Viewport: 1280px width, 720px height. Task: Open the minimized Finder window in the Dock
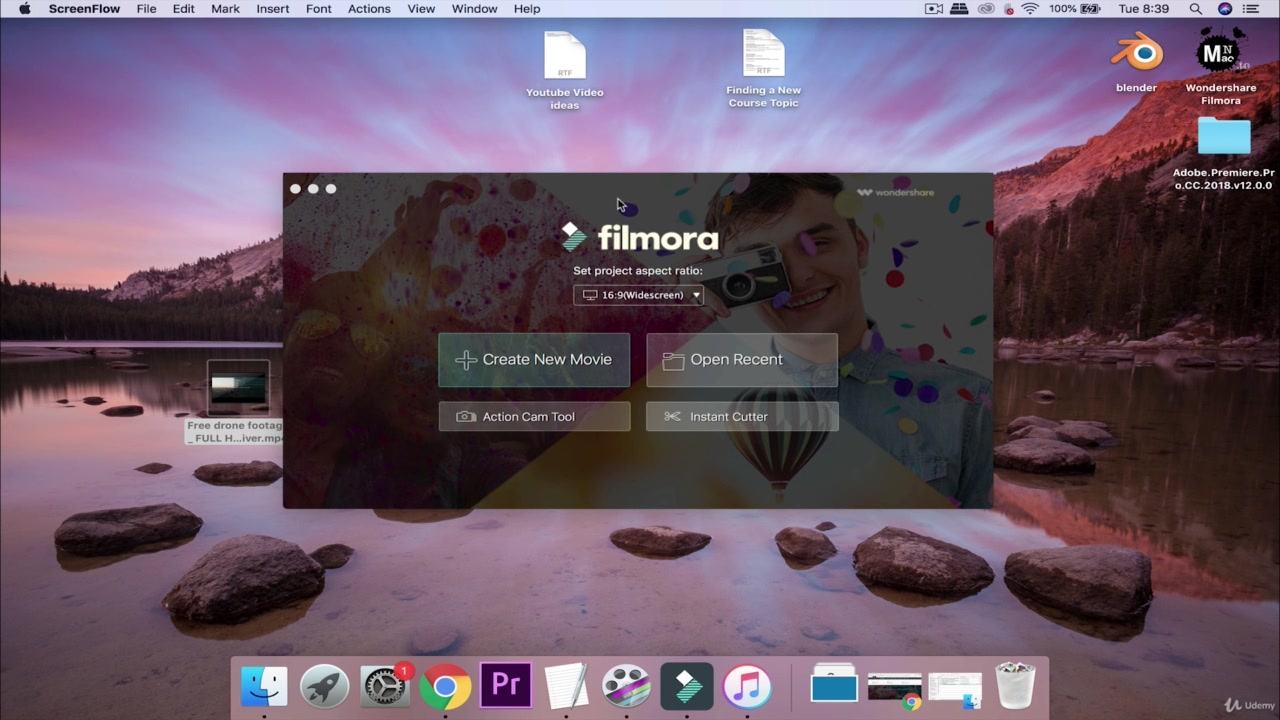(955, 690)
